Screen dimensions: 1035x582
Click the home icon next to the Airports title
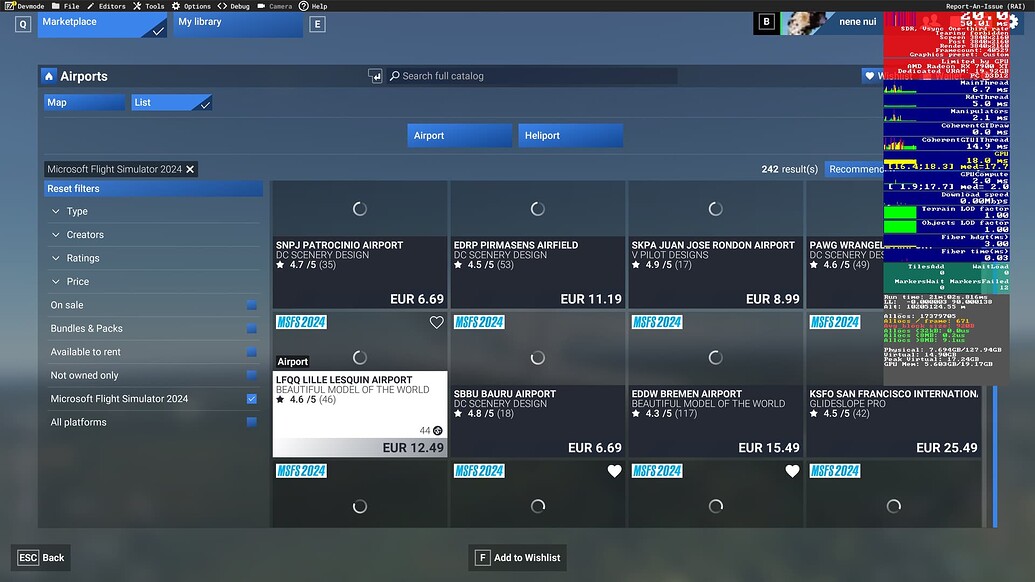(48, 75)
